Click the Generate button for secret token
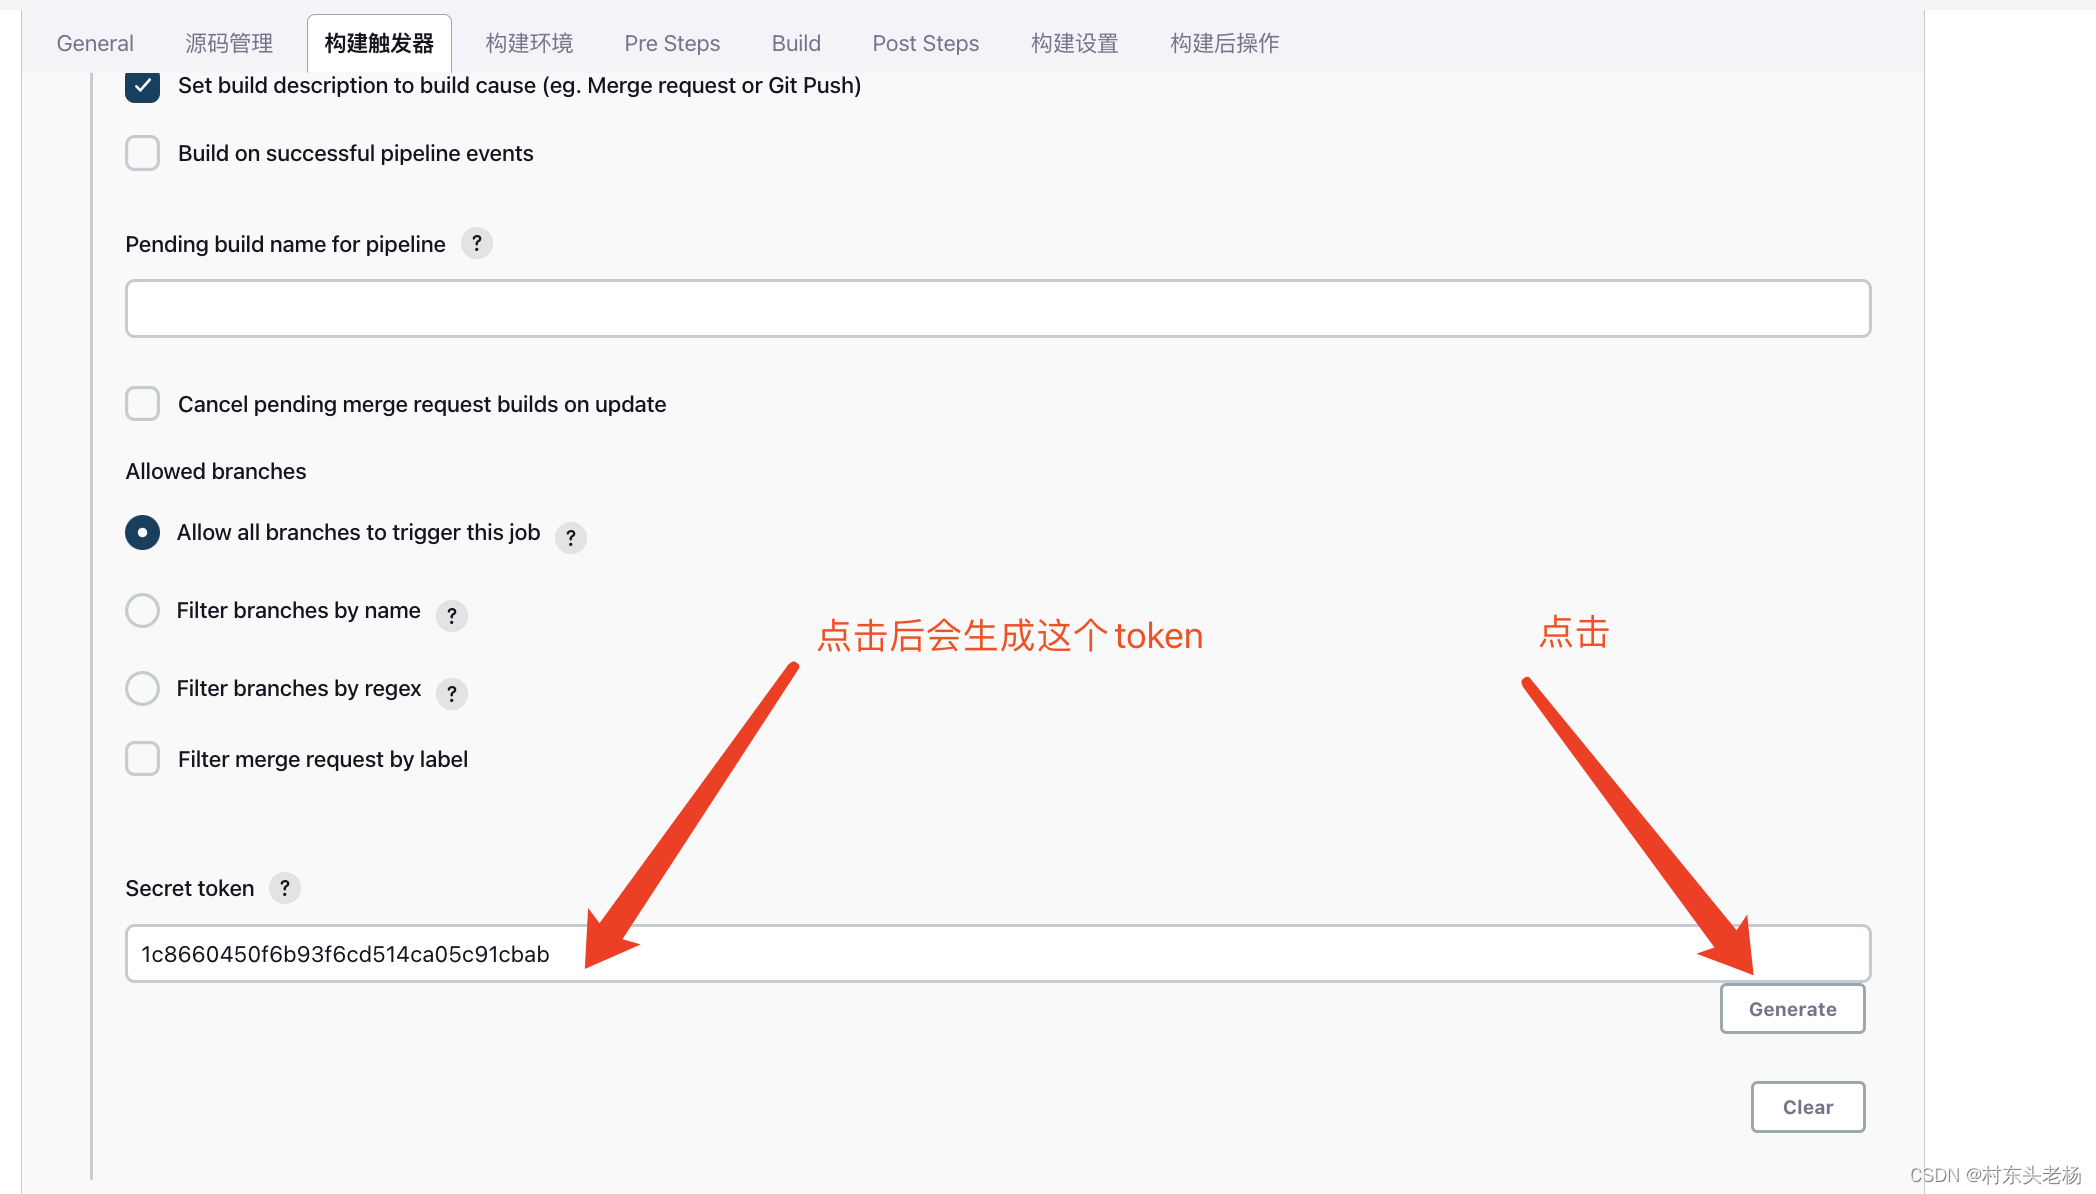This screenshot has width=2096, height=1194. [x=1792, y=1008]
